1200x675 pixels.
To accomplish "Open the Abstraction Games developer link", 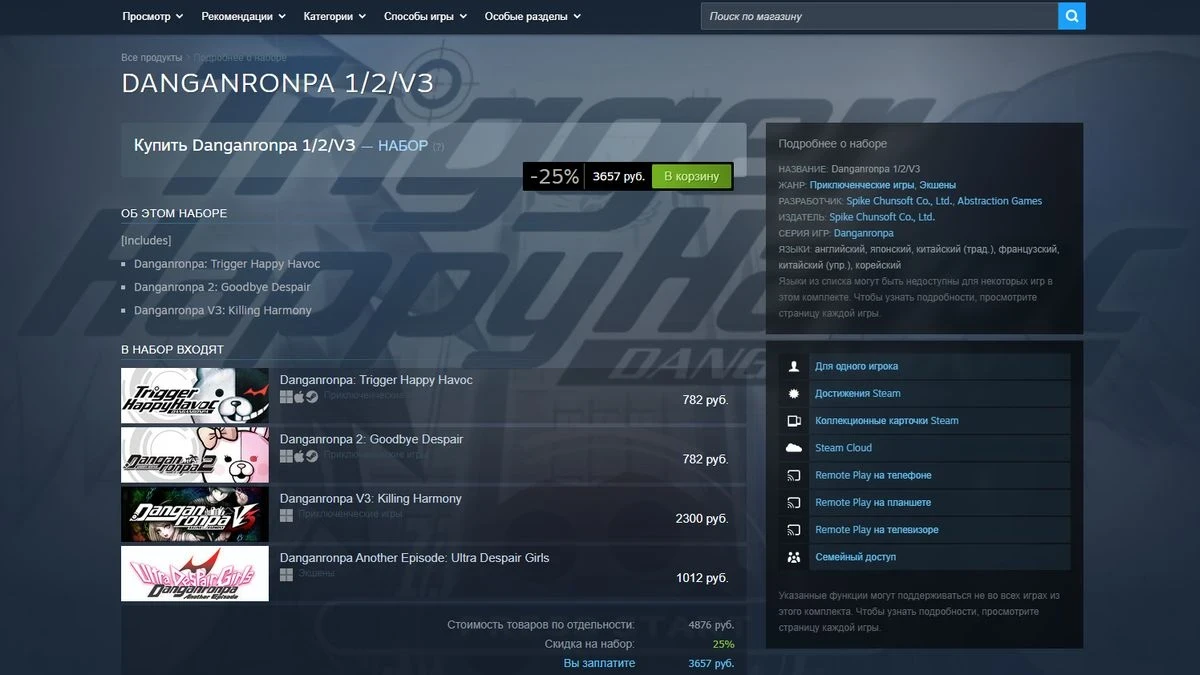I will [1000, 201].
